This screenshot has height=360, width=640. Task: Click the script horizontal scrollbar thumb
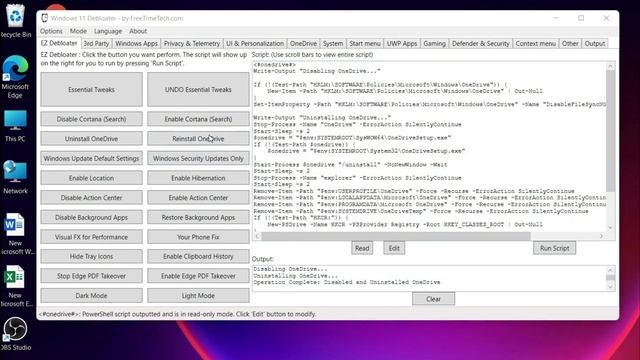pos(396,236)
